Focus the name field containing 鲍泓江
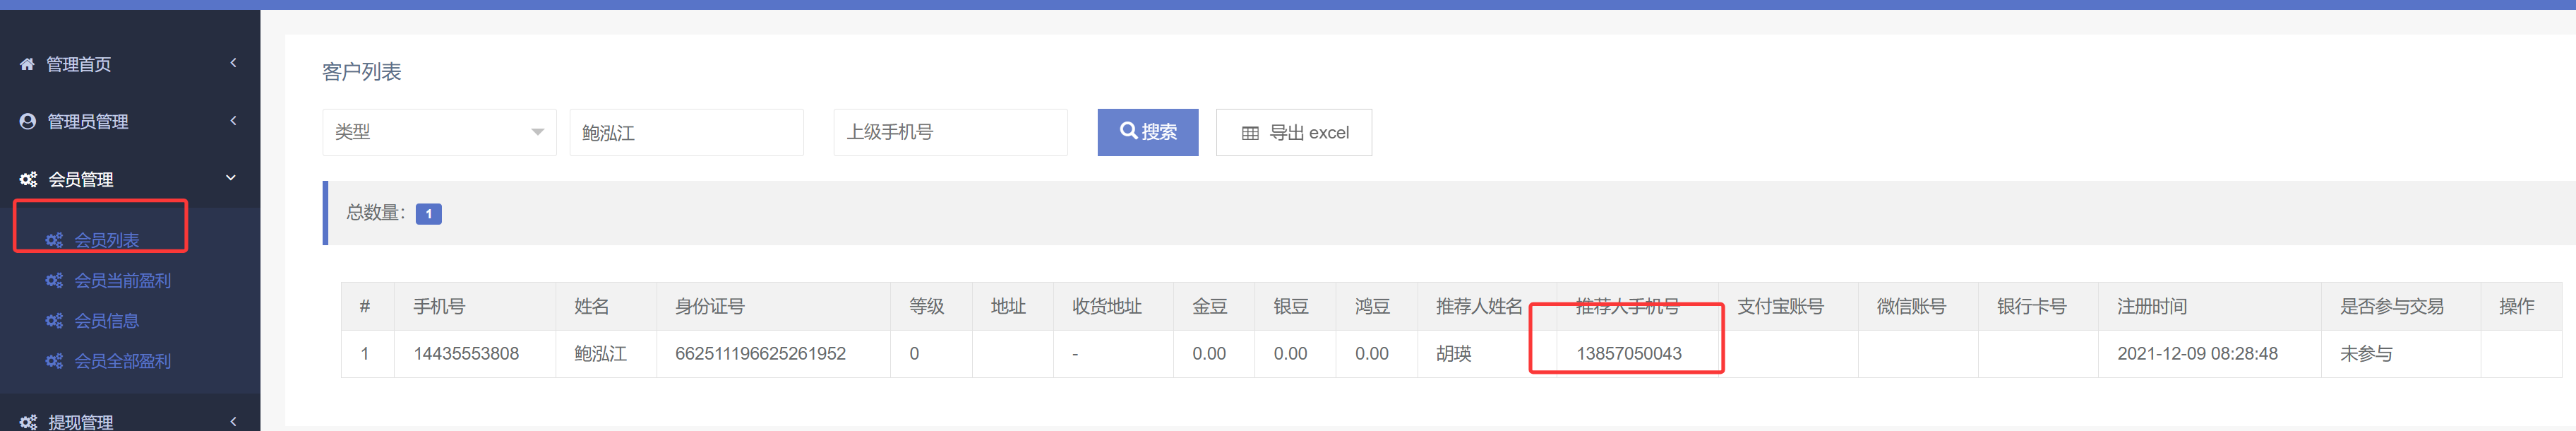Screen dimensions: 2576x431 pyautogui.click(x=686, y=132)
